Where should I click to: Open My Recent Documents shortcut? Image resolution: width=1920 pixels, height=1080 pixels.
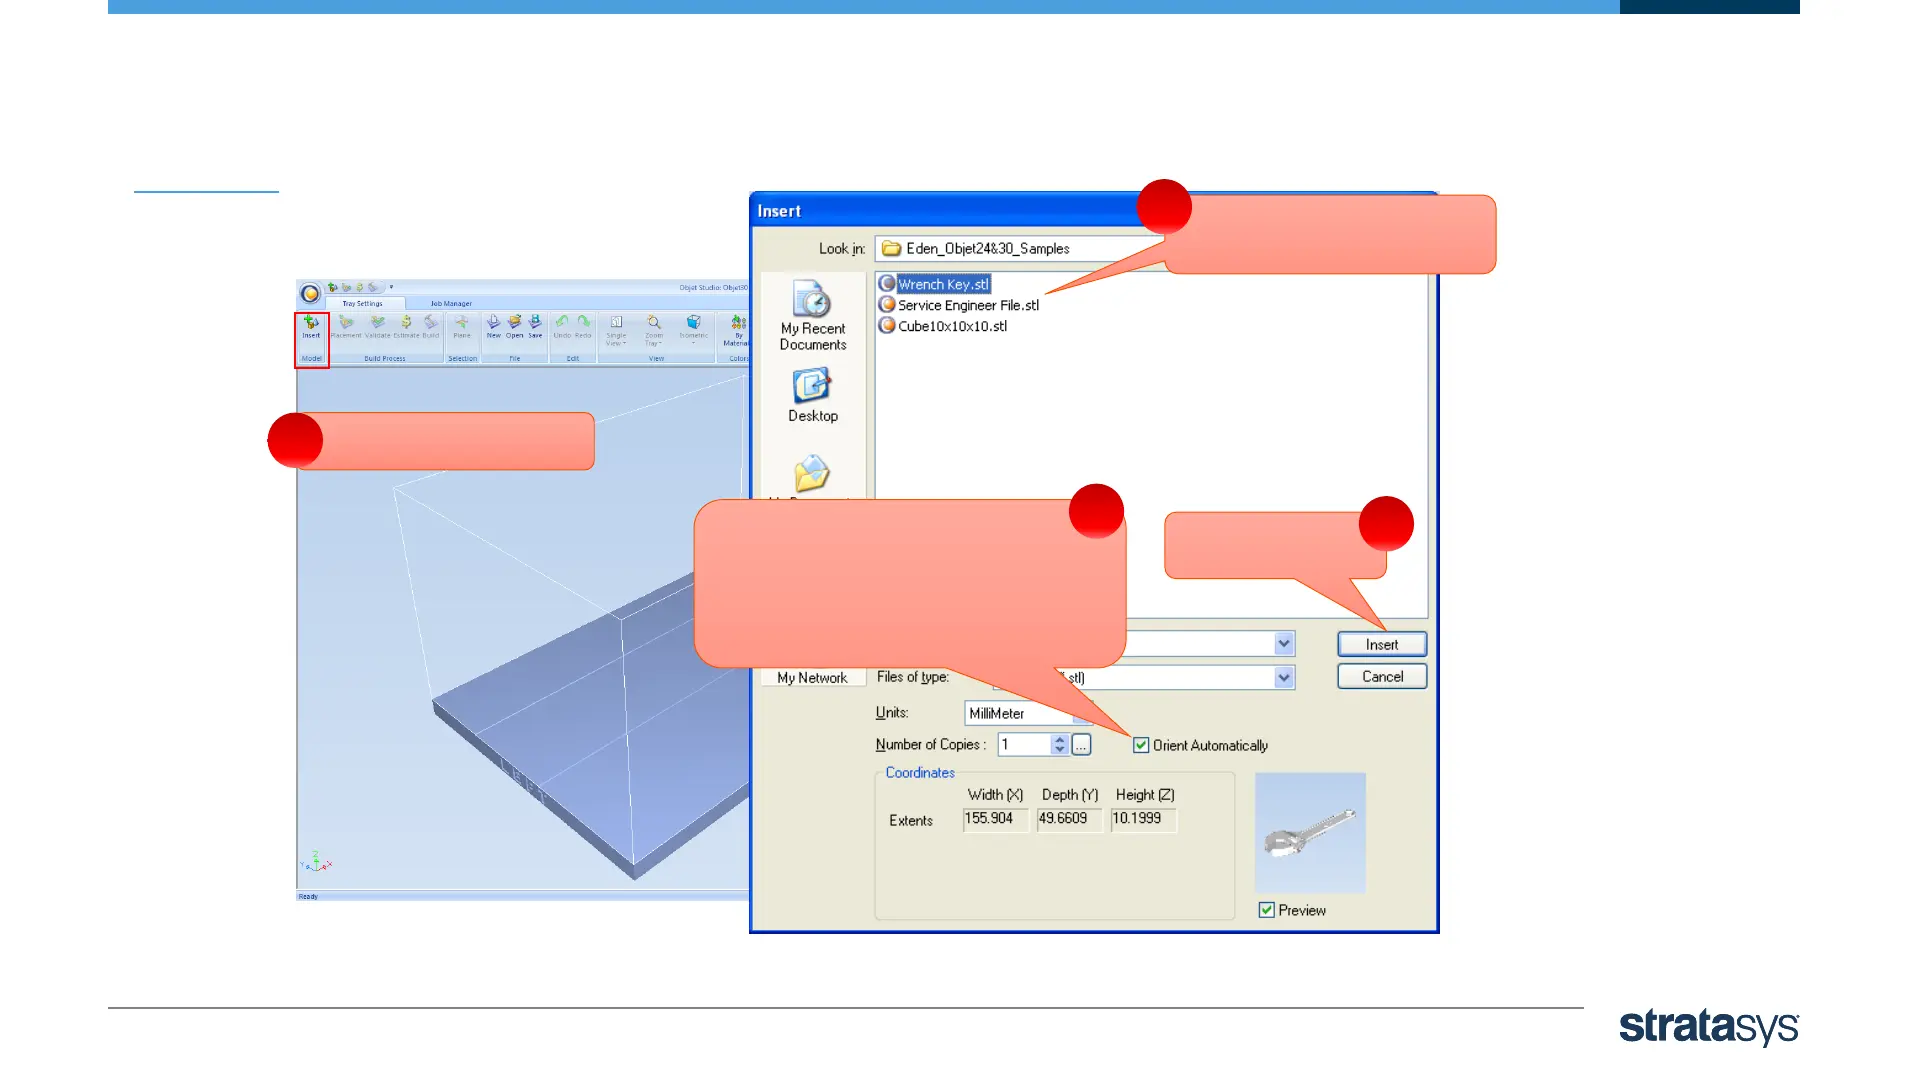pyautogui.click(x=812, y=314)
